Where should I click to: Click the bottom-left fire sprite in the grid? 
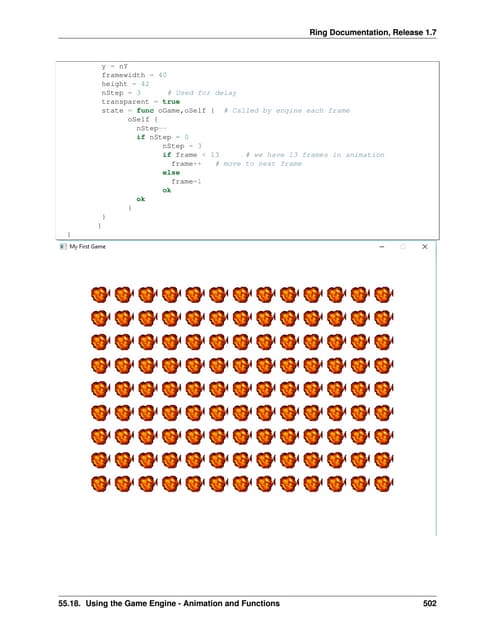[x=100, y=484]
